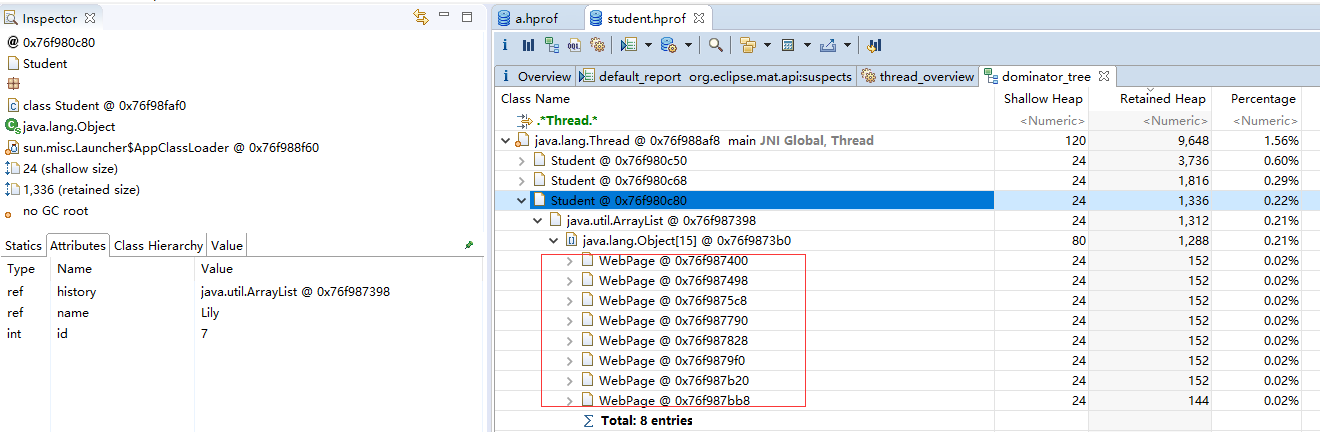Open dropdown next to Calculate retained size
This screenshot has width=1320, height=432.
[x=807, y=45]
